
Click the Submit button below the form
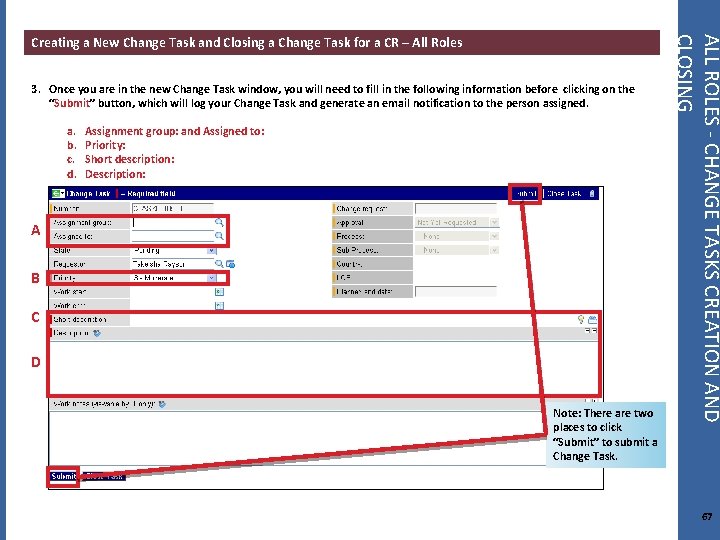coord(63,476)
